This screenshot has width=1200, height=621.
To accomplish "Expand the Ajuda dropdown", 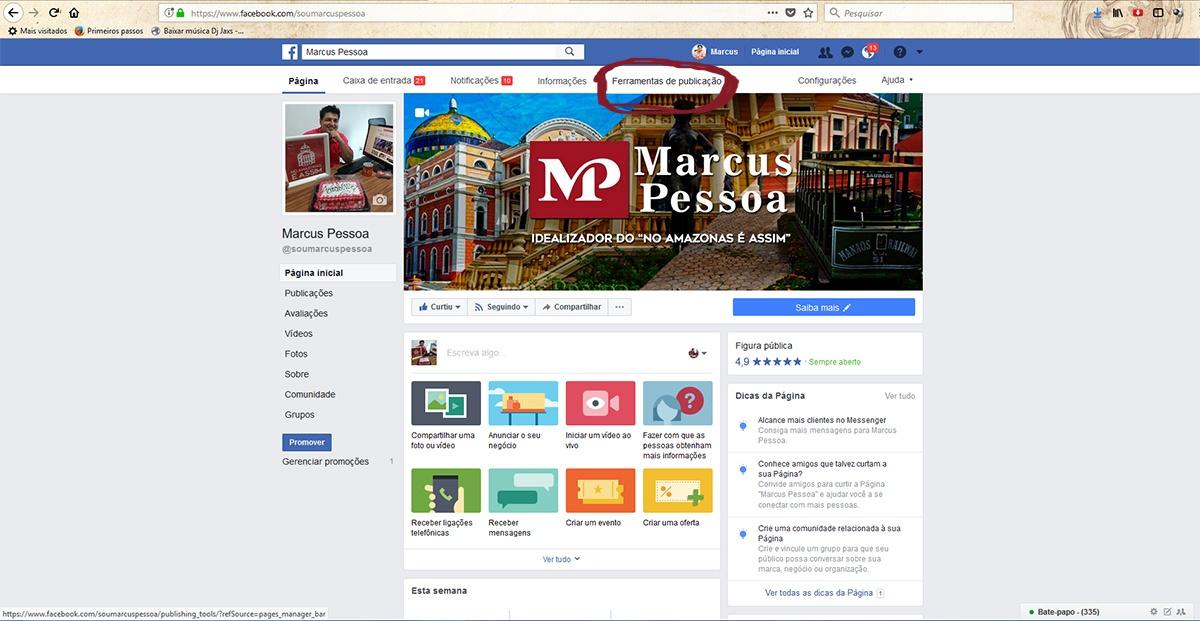I will [x=897, y=80].
